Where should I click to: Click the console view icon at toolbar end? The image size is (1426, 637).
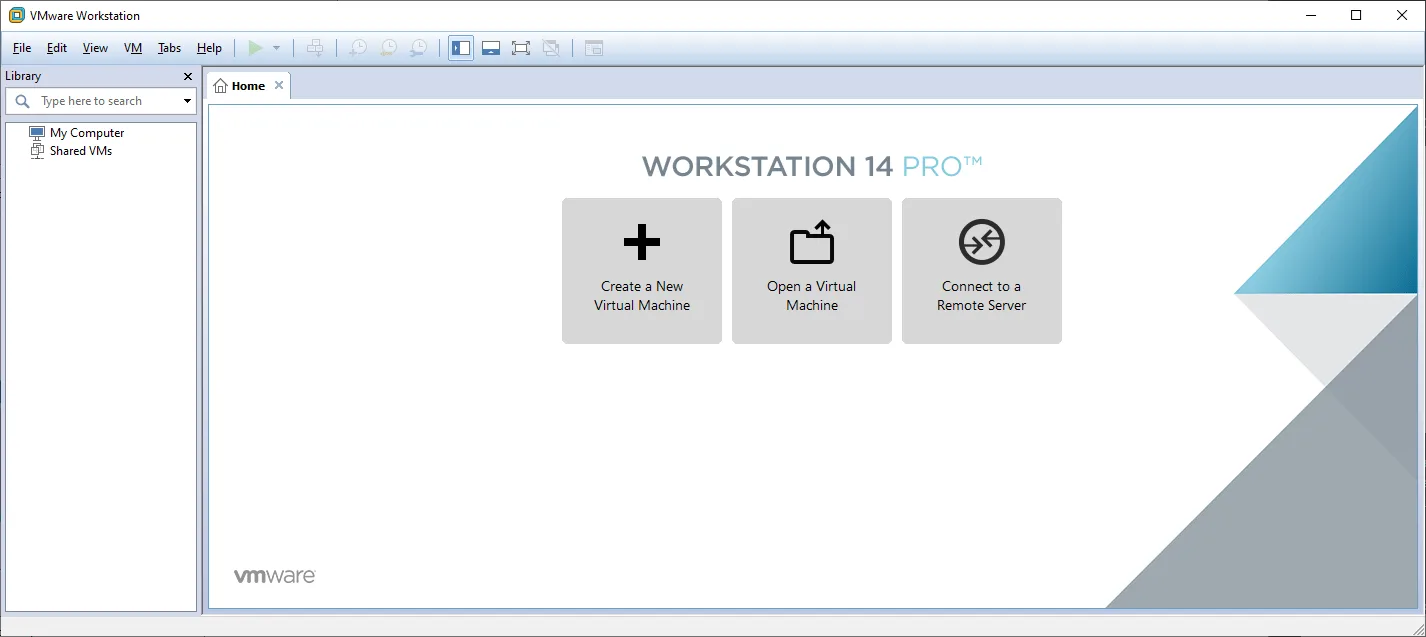point(594,48)
